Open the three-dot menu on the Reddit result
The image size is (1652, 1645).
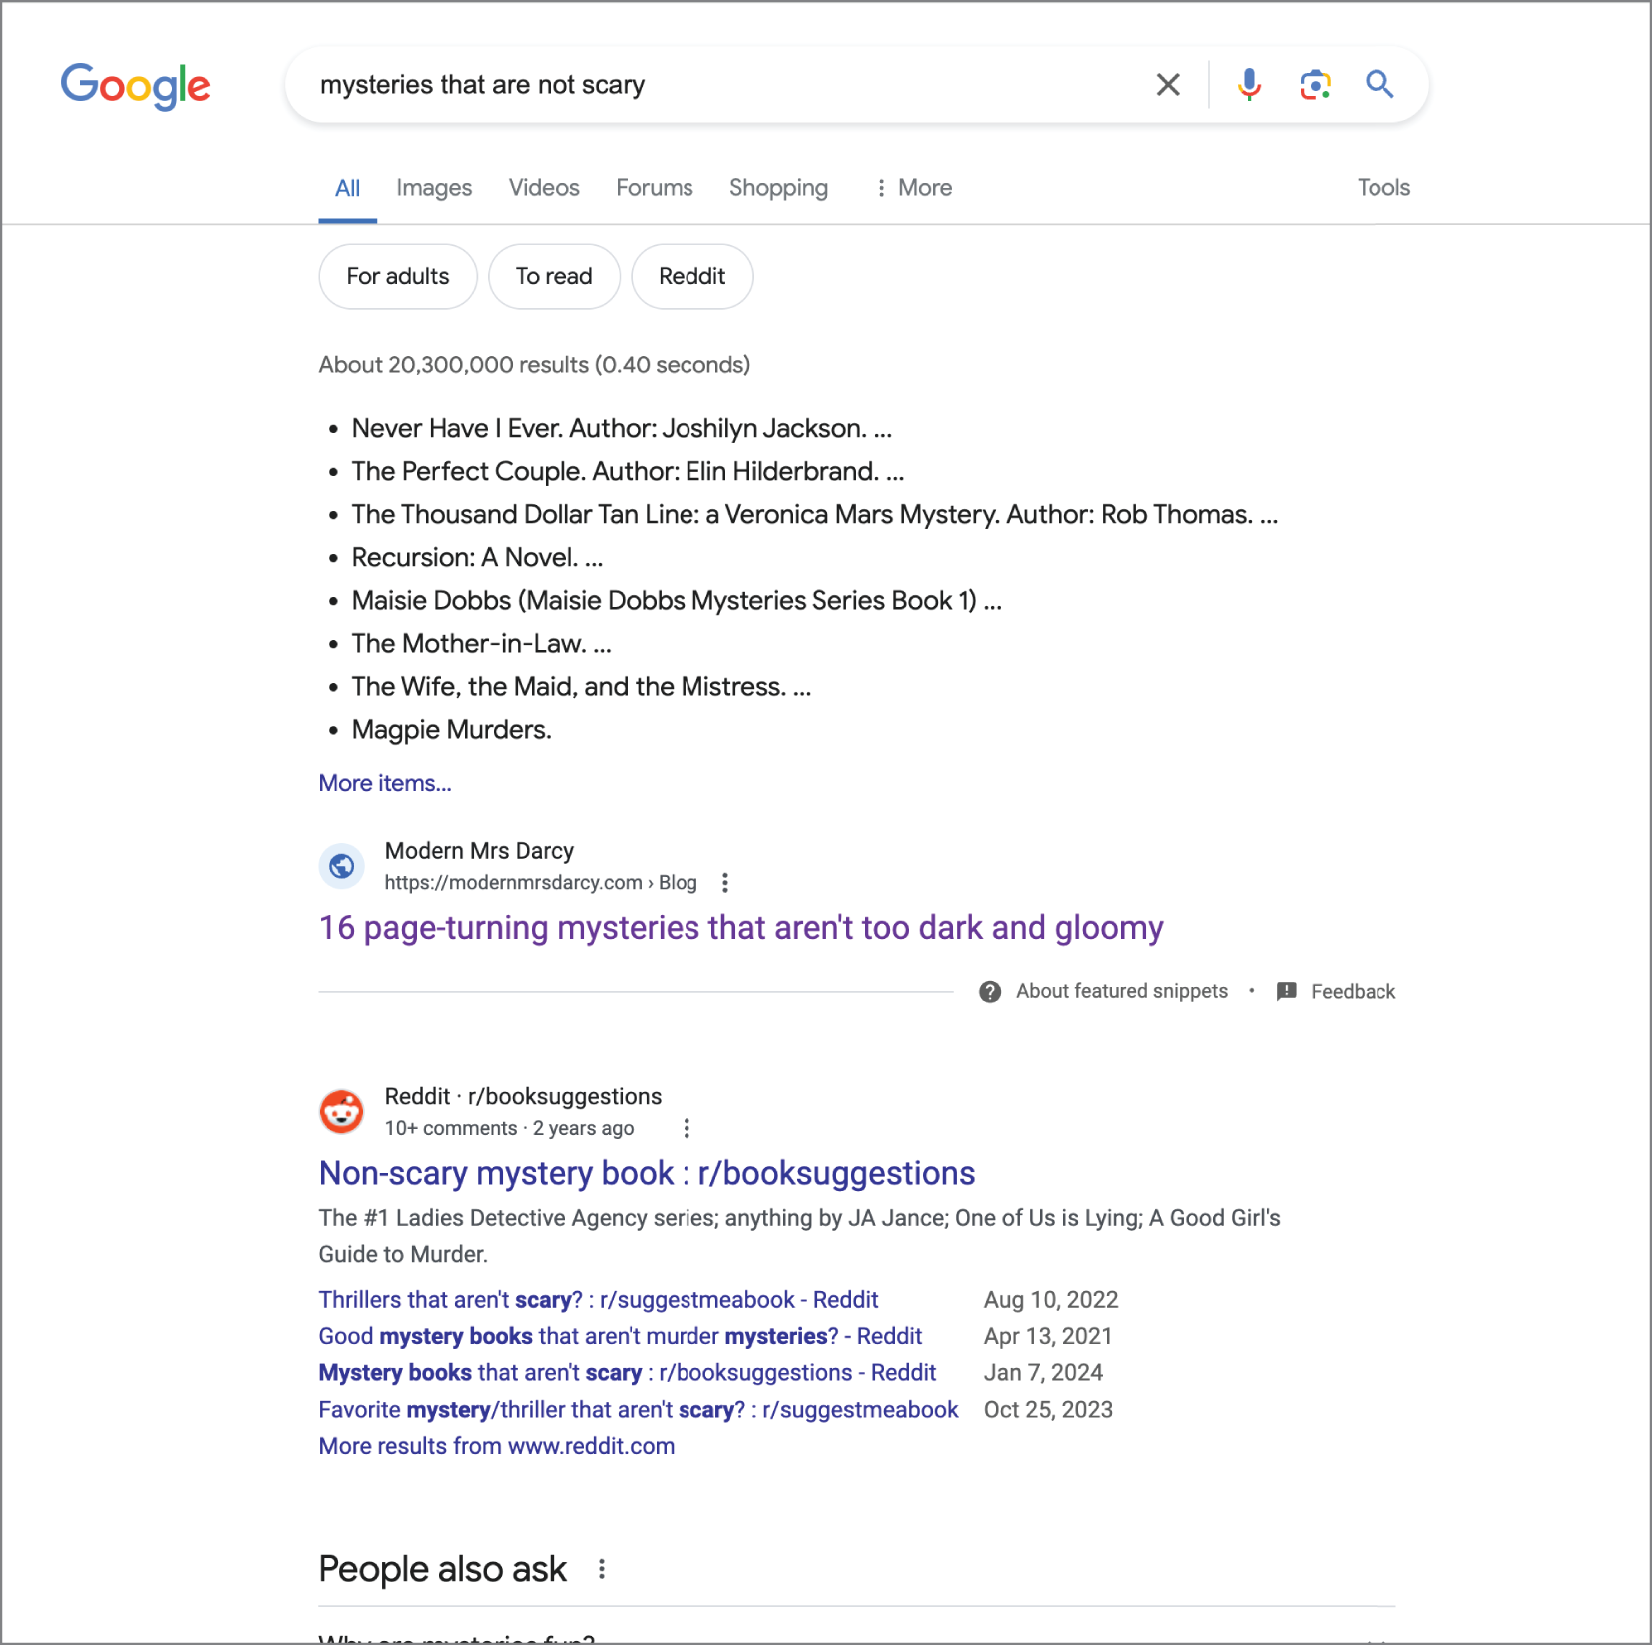tap(687, 1127)
